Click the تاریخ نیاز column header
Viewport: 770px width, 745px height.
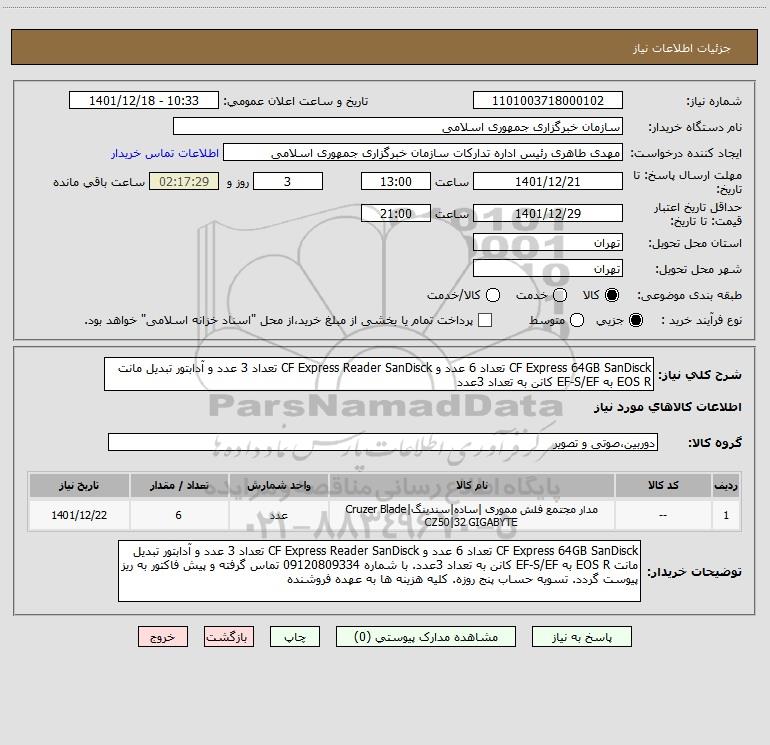point(79,486)
